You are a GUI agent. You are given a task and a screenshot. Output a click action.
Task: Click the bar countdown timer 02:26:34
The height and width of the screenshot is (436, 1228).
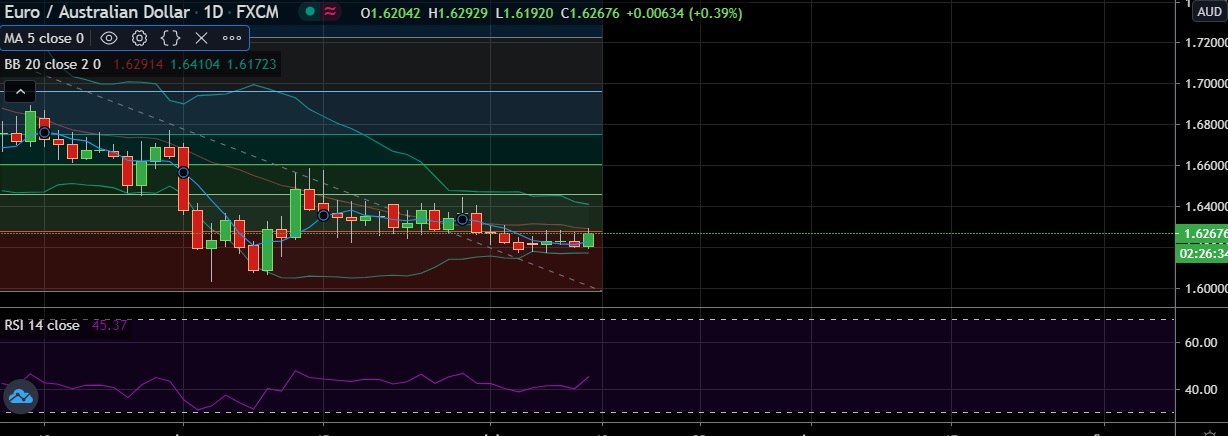coord(1203,254)
